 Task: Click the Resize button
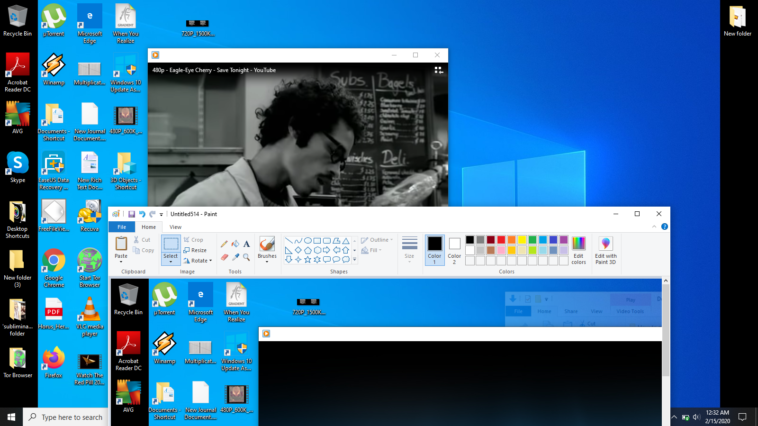(196, 250)
